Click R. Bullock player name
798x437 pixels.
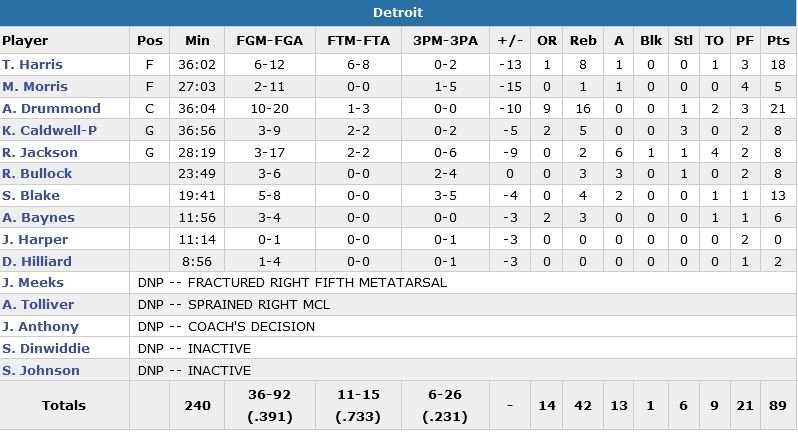(37, 174)
